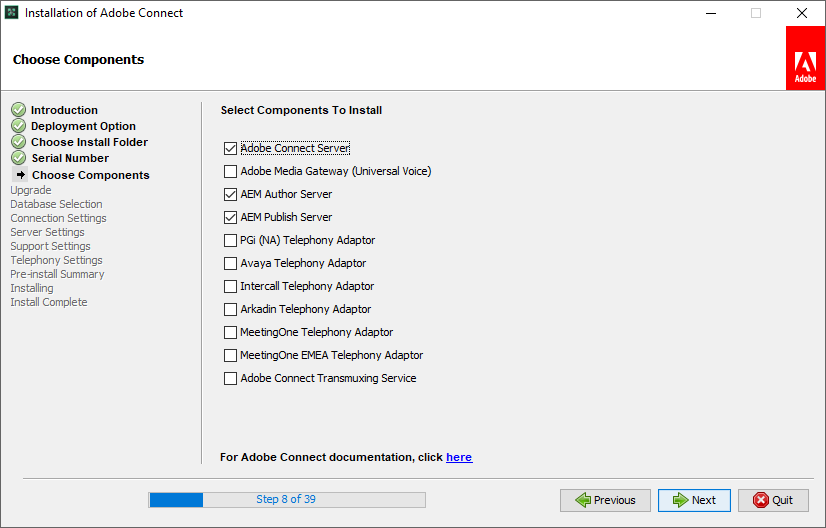Image resolution: width=826 pixels, height=528 pixels.
Task: Toggle the AEM Publish Server checkbox
Action: pyautogui.click(x=230, y=217)
